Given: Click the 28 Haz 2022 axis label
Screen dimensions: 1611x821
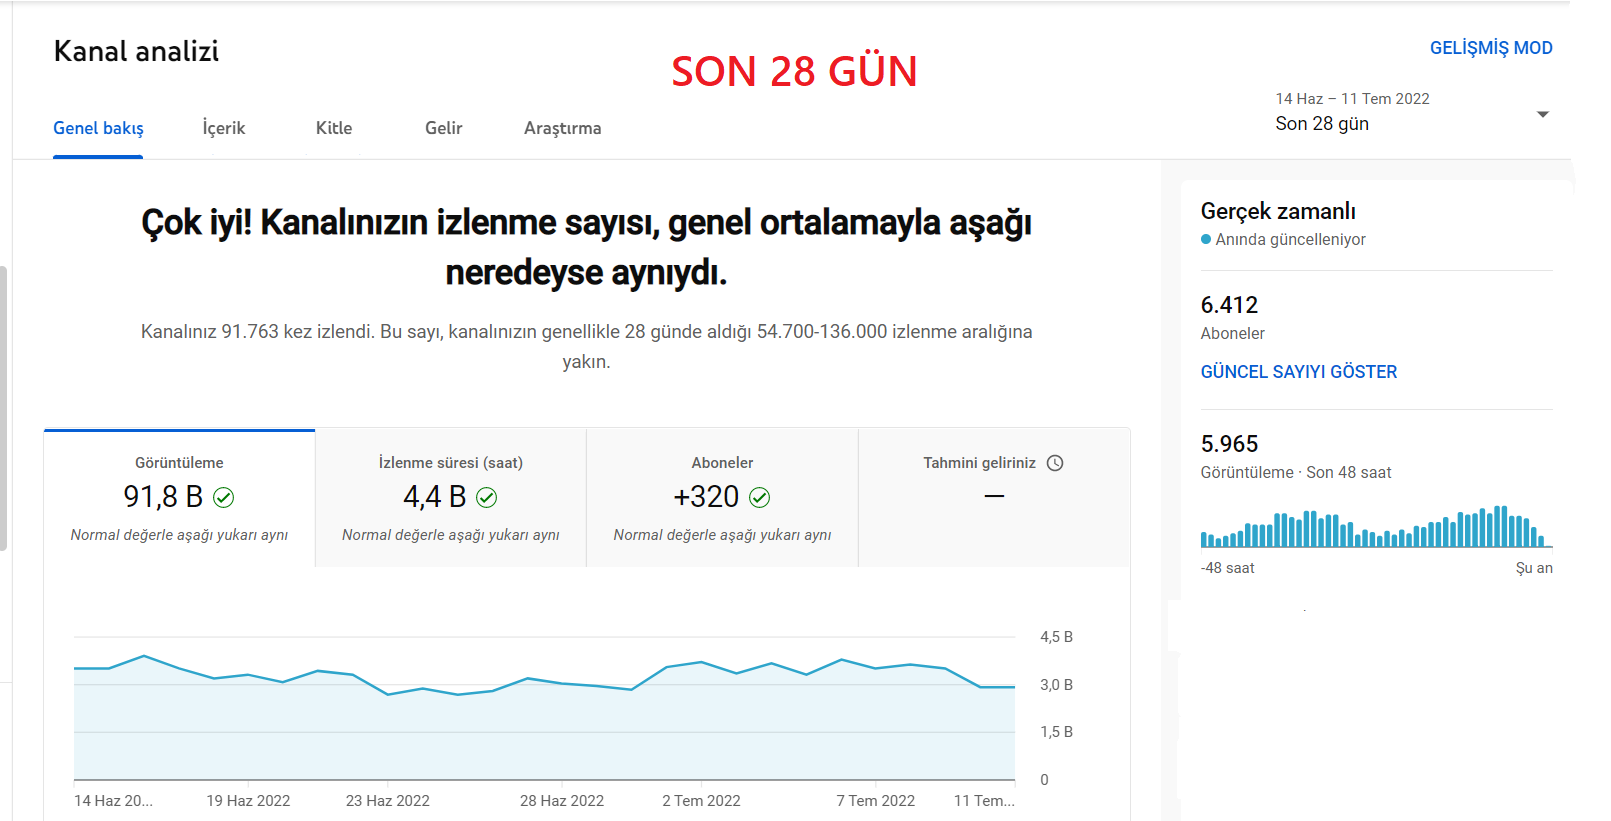Looking at the screenshot, I should pyautogui.click(x=562, y=801).
